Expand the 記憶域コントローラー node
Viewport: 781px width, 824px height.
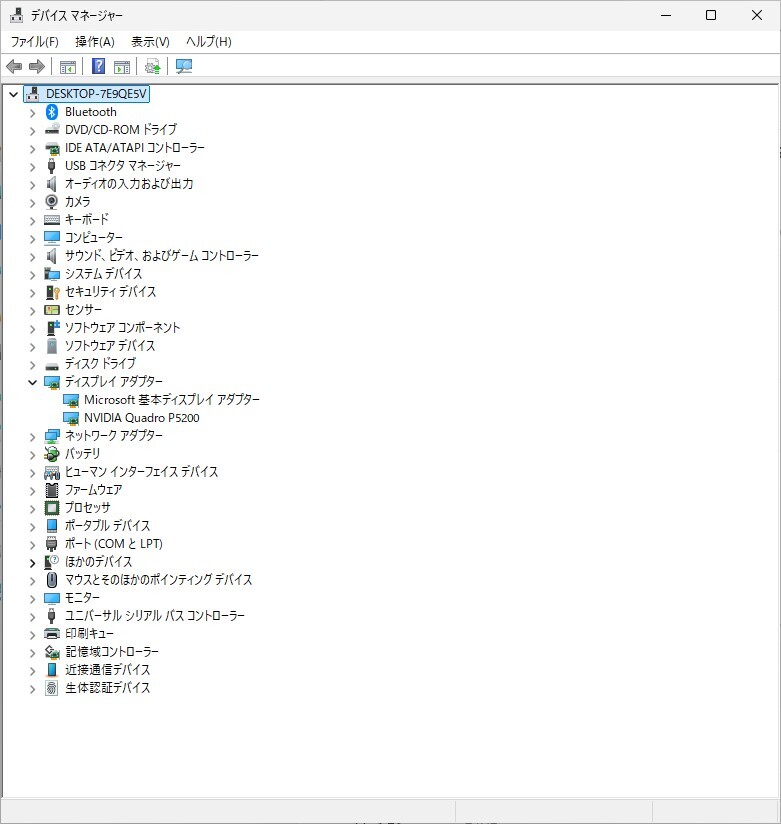click(33, 653)
